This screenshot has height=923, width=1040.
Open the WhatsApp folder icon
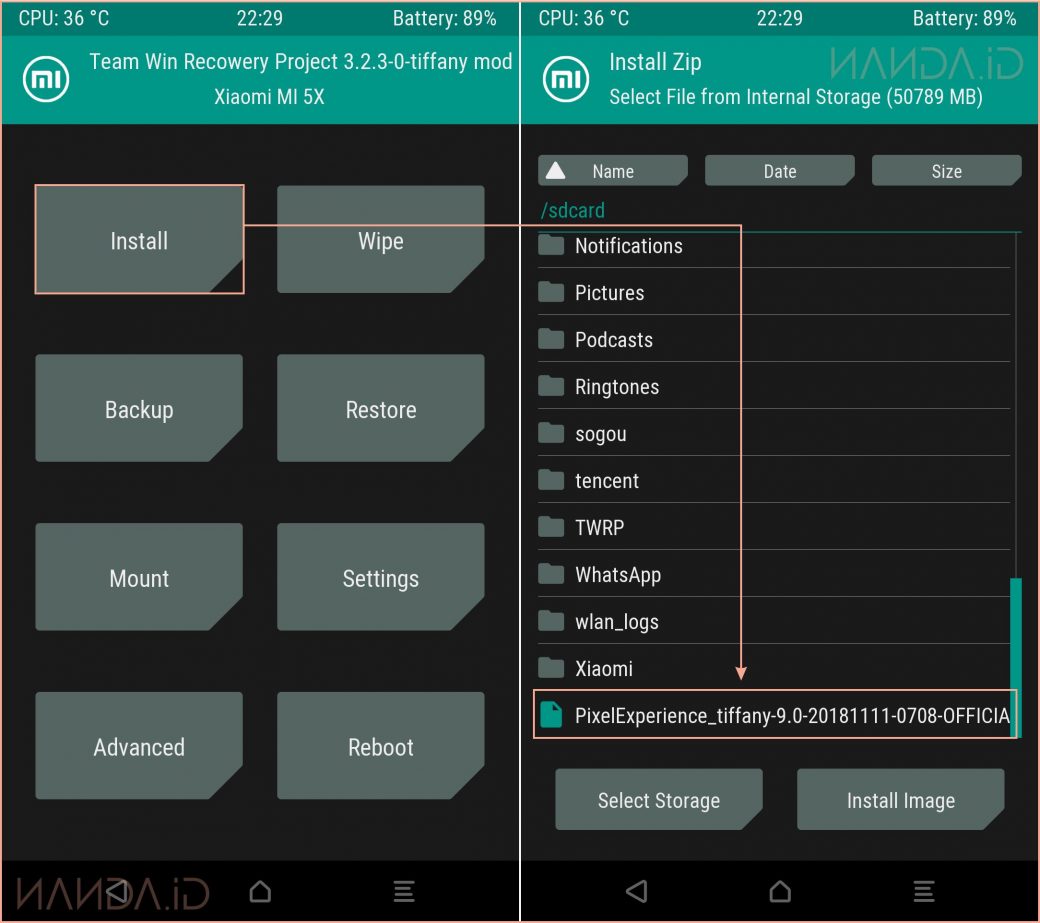coord(551,574)
